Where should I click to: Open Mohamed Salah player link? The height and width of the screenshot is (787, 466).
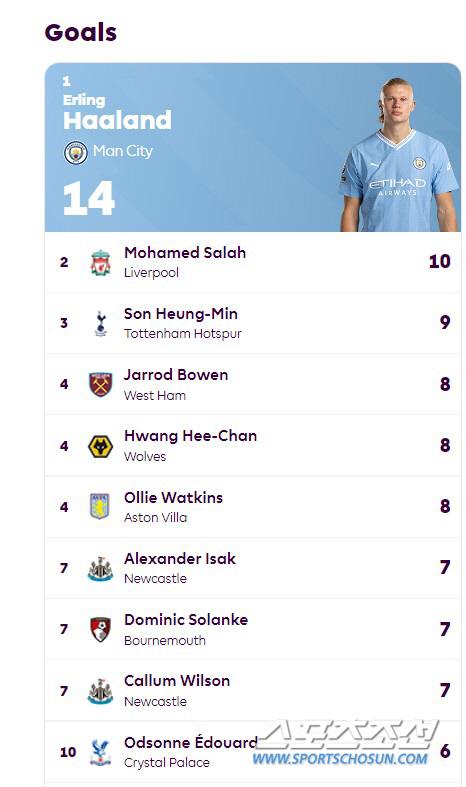tap(185, 252)
